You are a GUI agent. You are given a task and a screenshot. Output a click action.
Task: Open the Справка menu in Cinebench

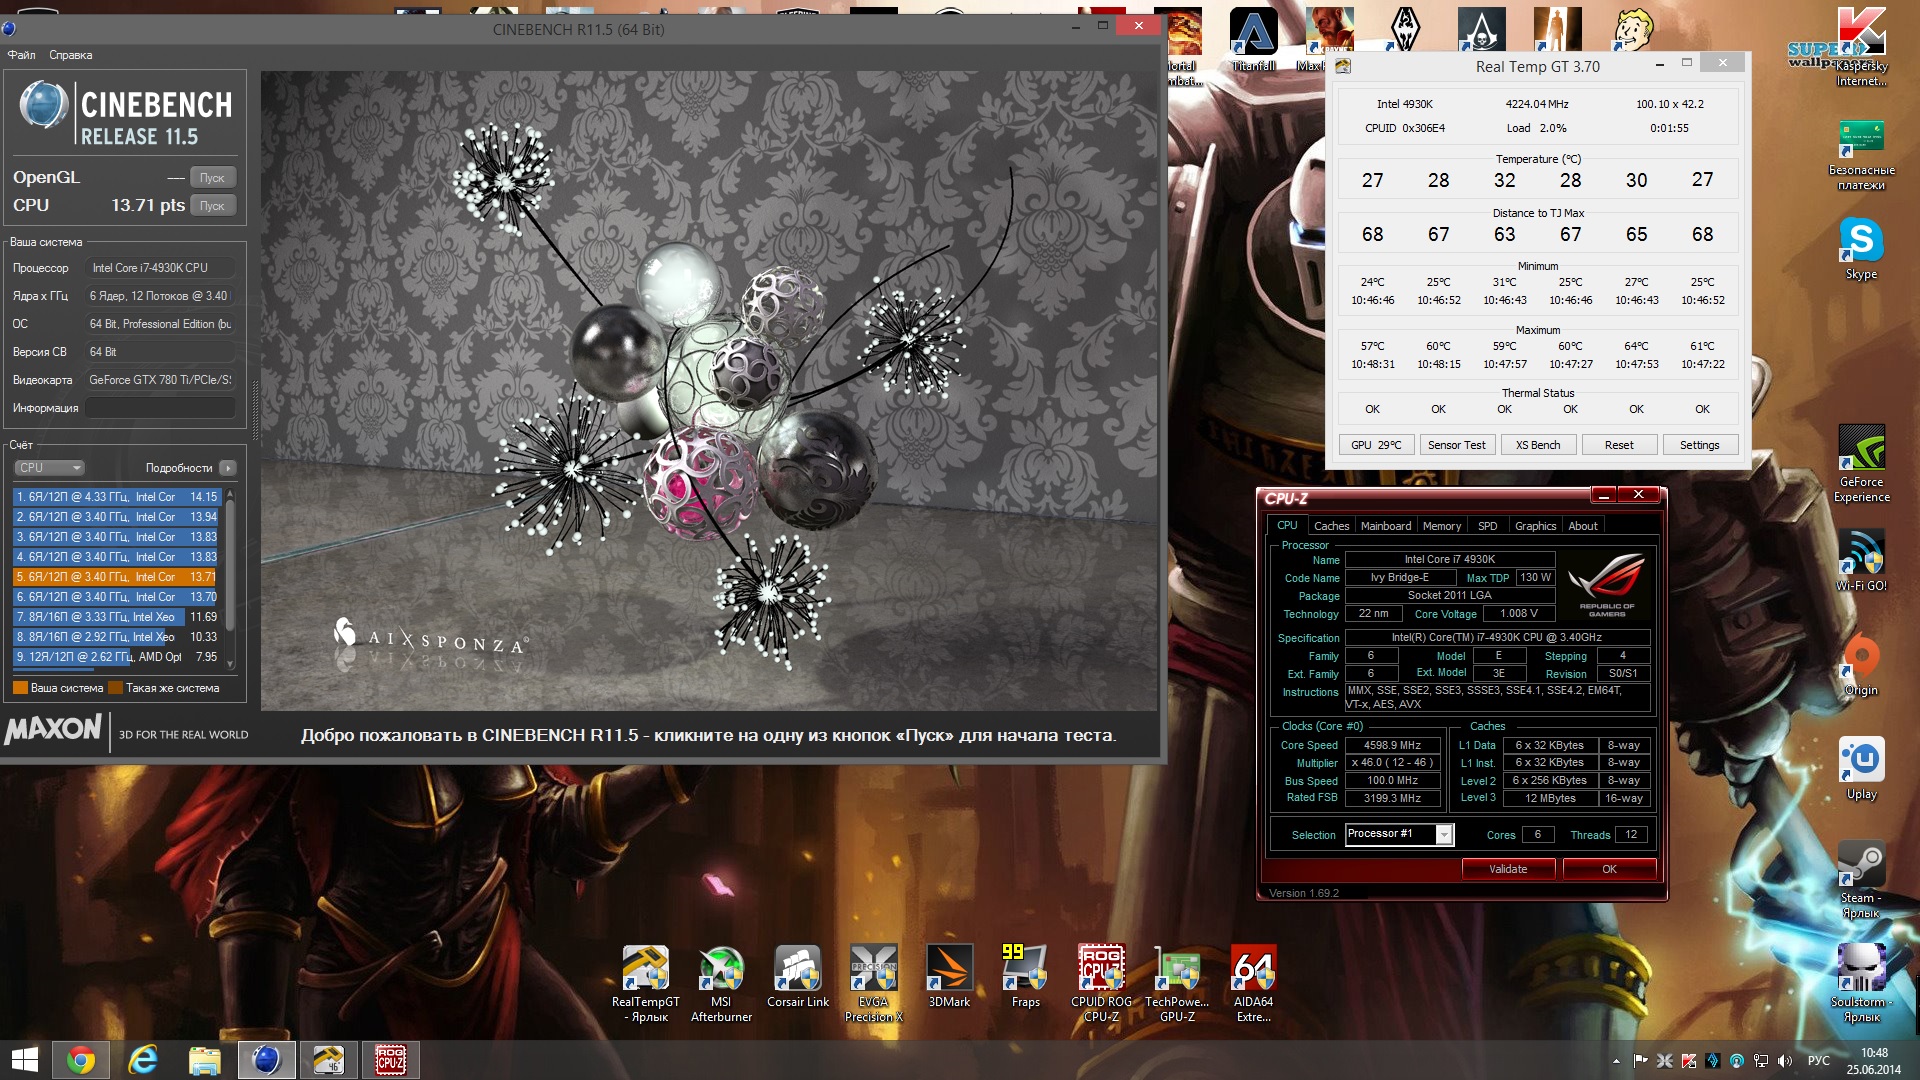pyautogui.click(x=70, y=55)
